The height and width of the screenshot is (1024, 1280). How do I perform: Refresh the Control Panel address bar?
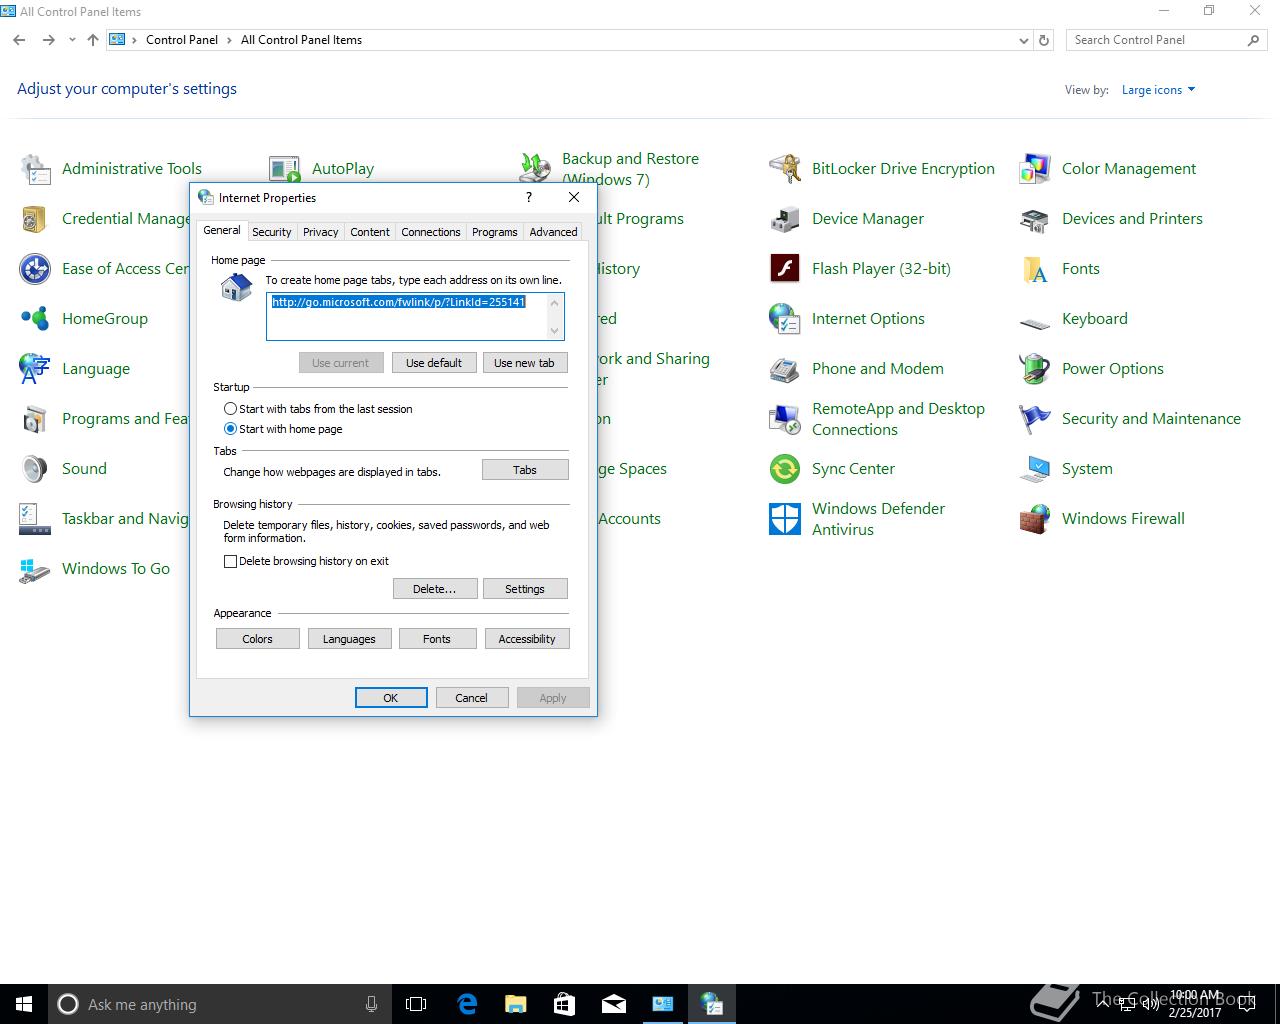pos(1044,40)
